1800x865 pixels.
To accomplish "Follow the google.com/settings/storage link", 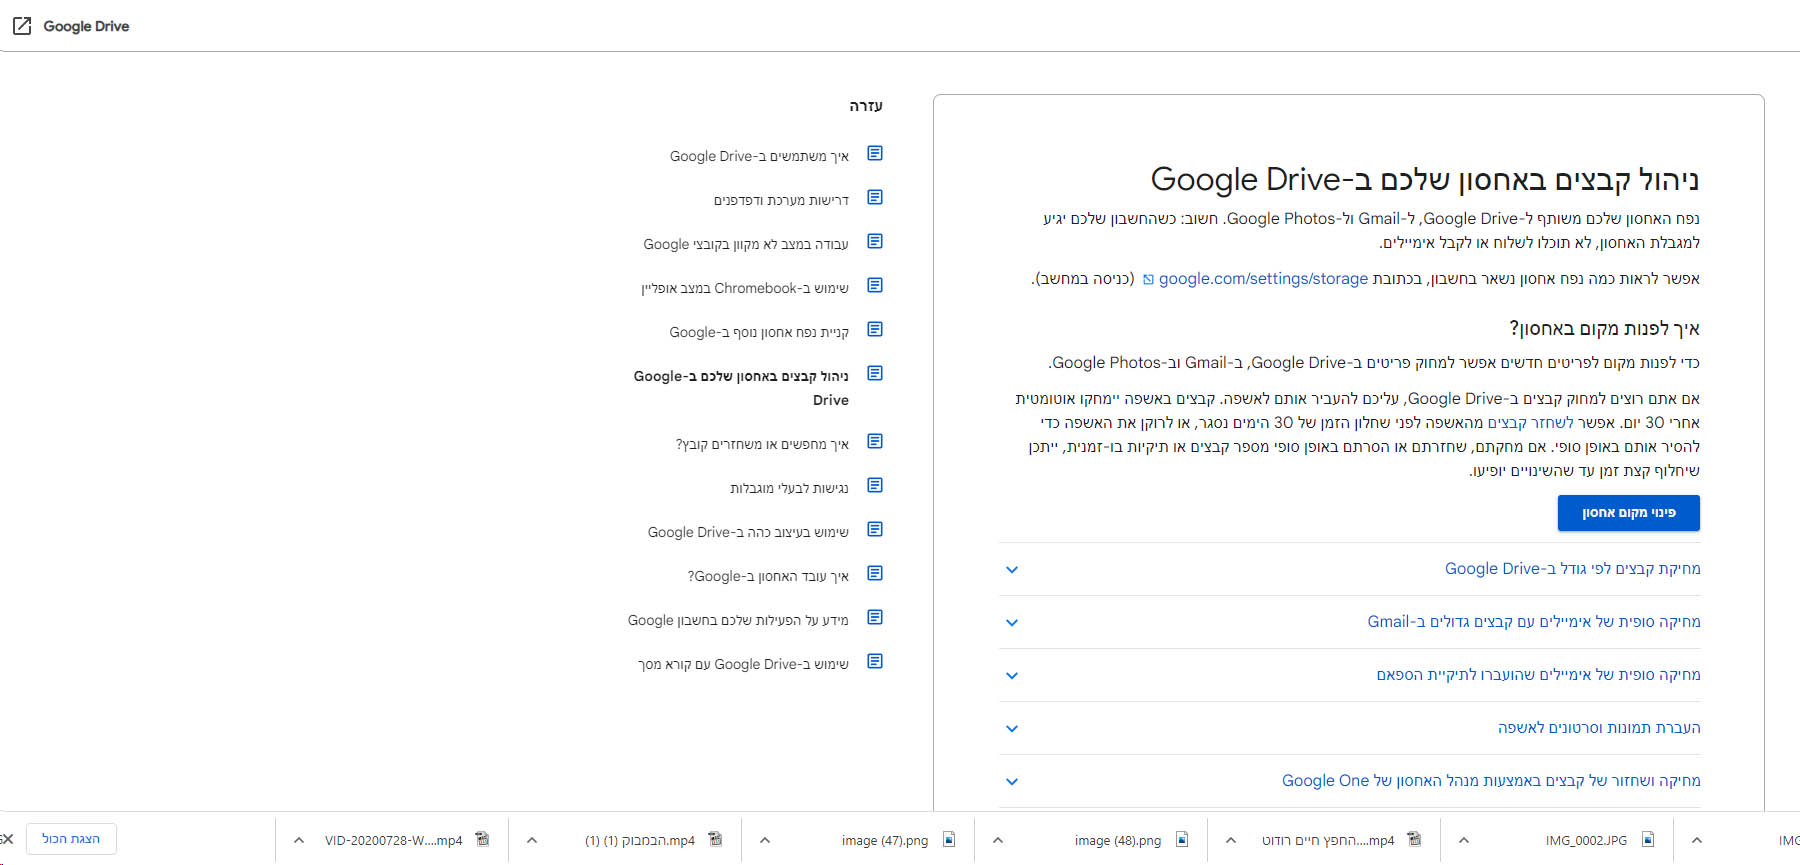I will pyautogui.click(x=1263, y=279).
